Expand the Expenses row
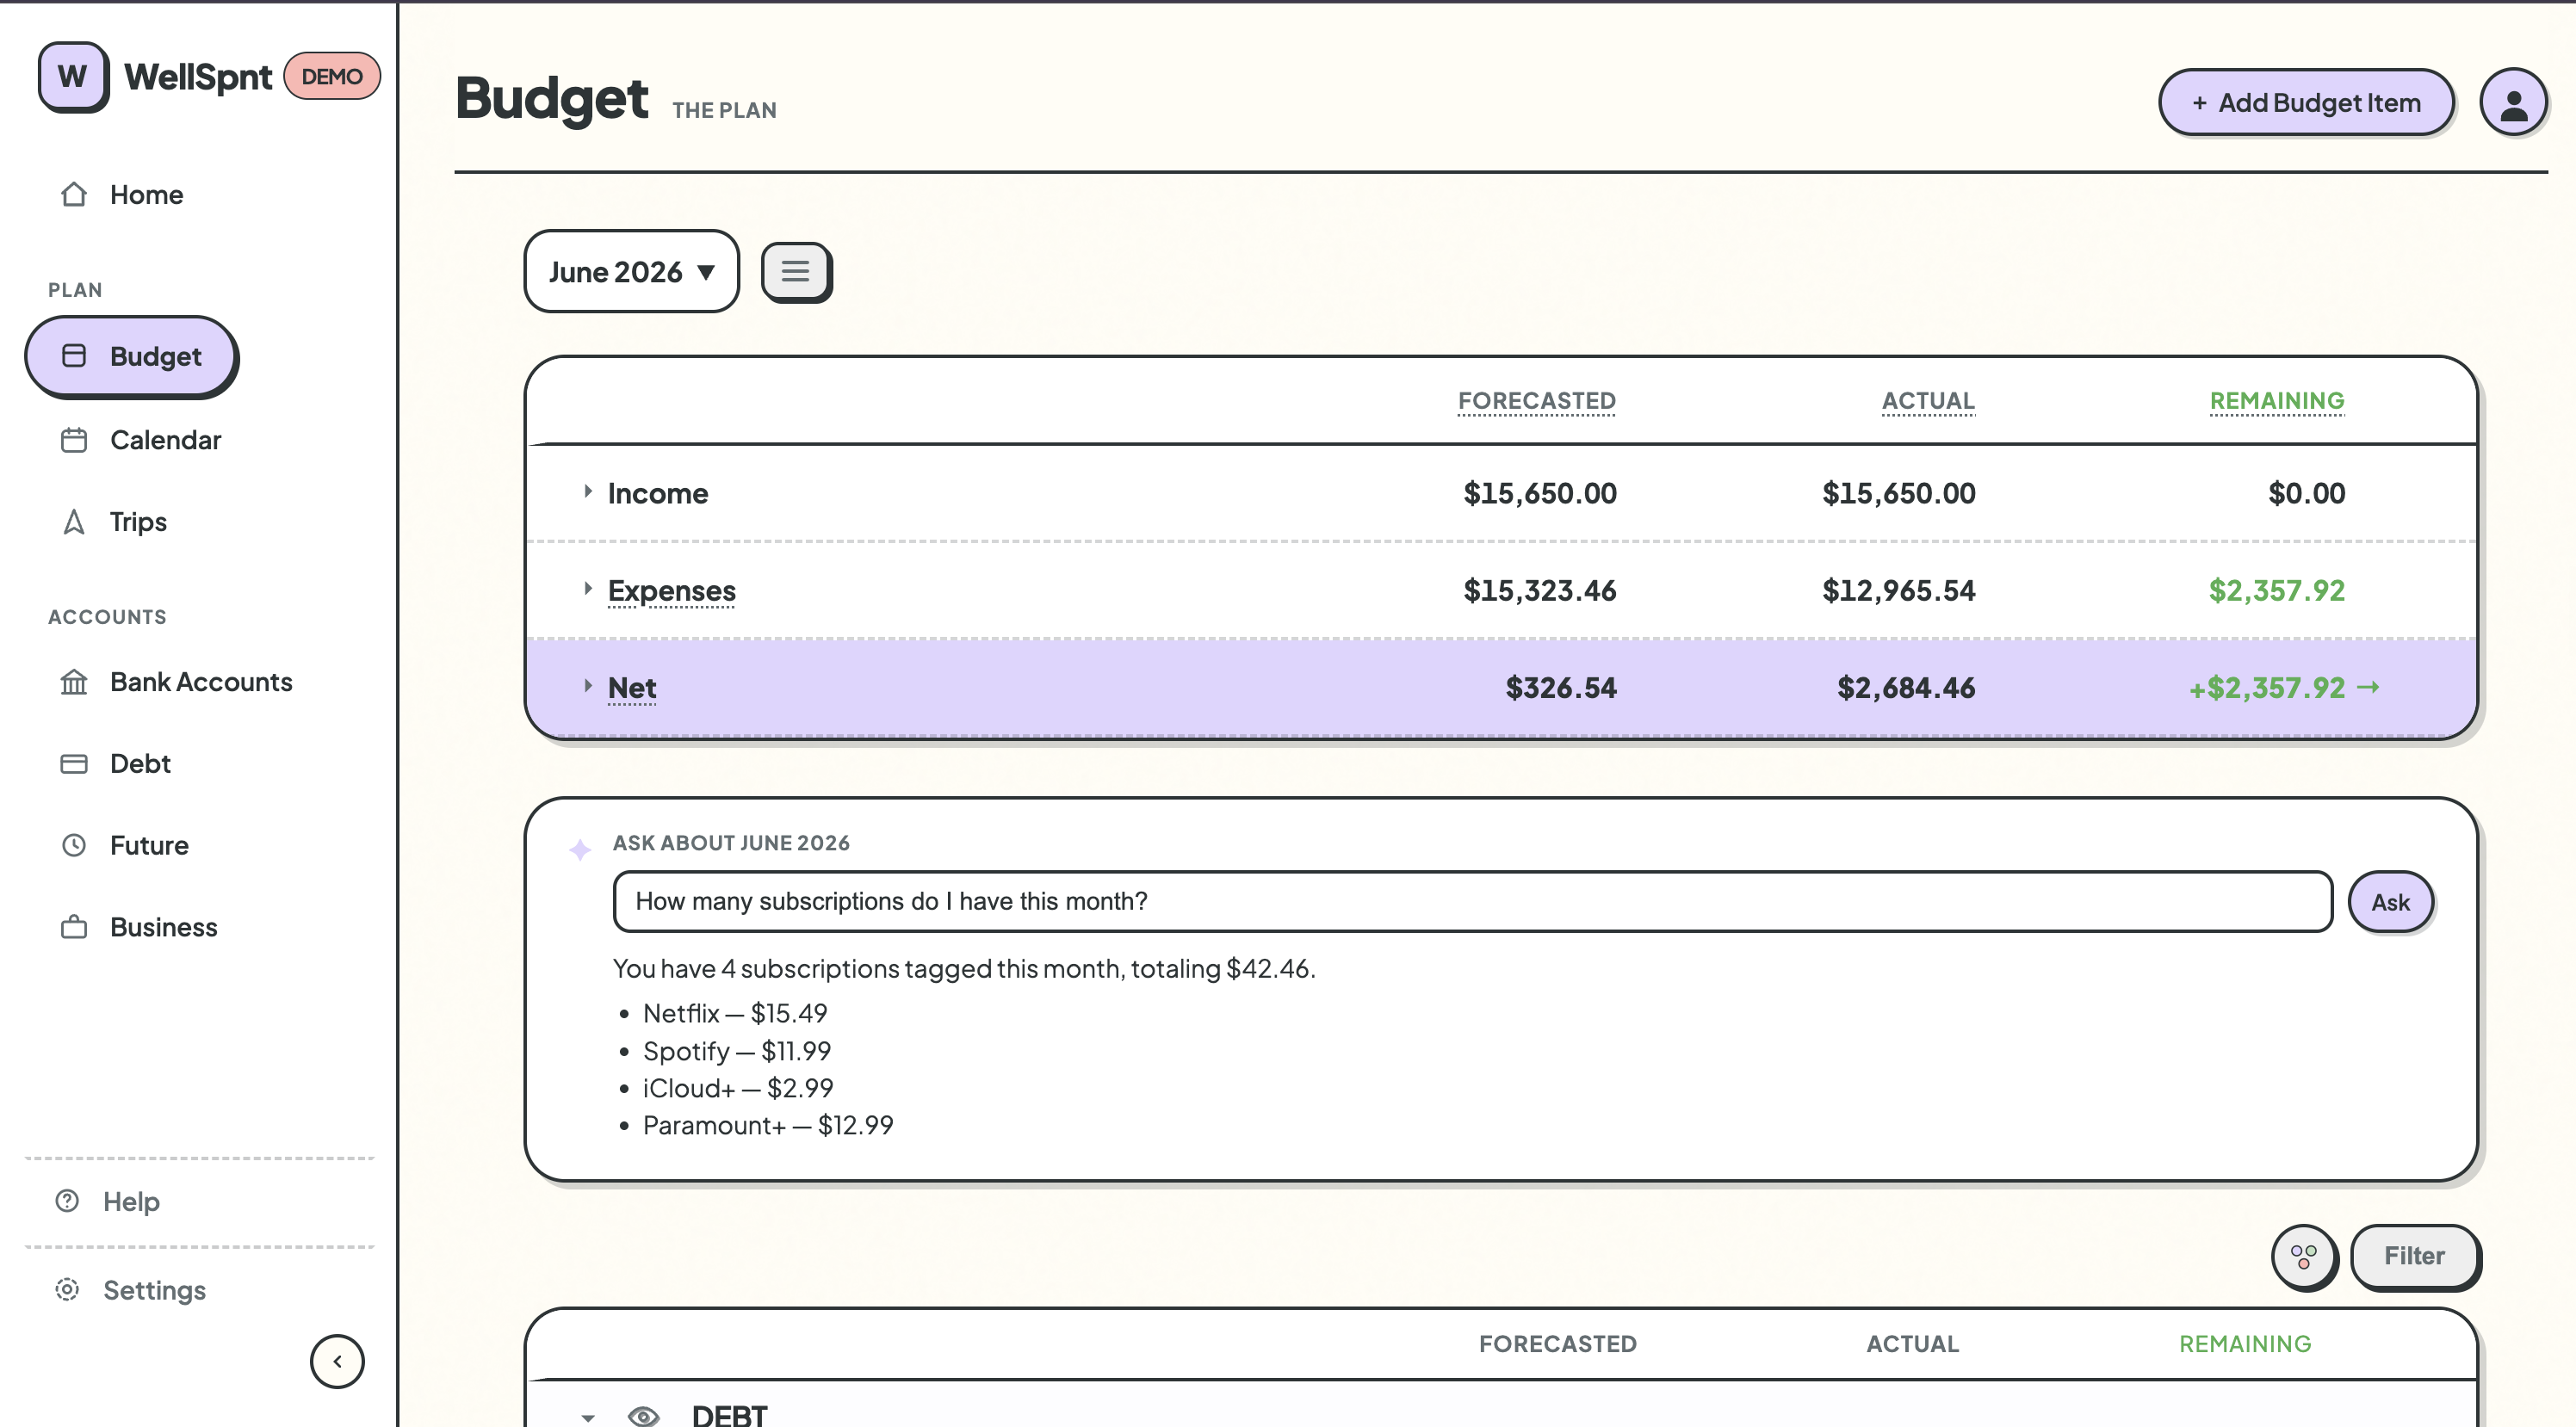 tap(588, 588)
